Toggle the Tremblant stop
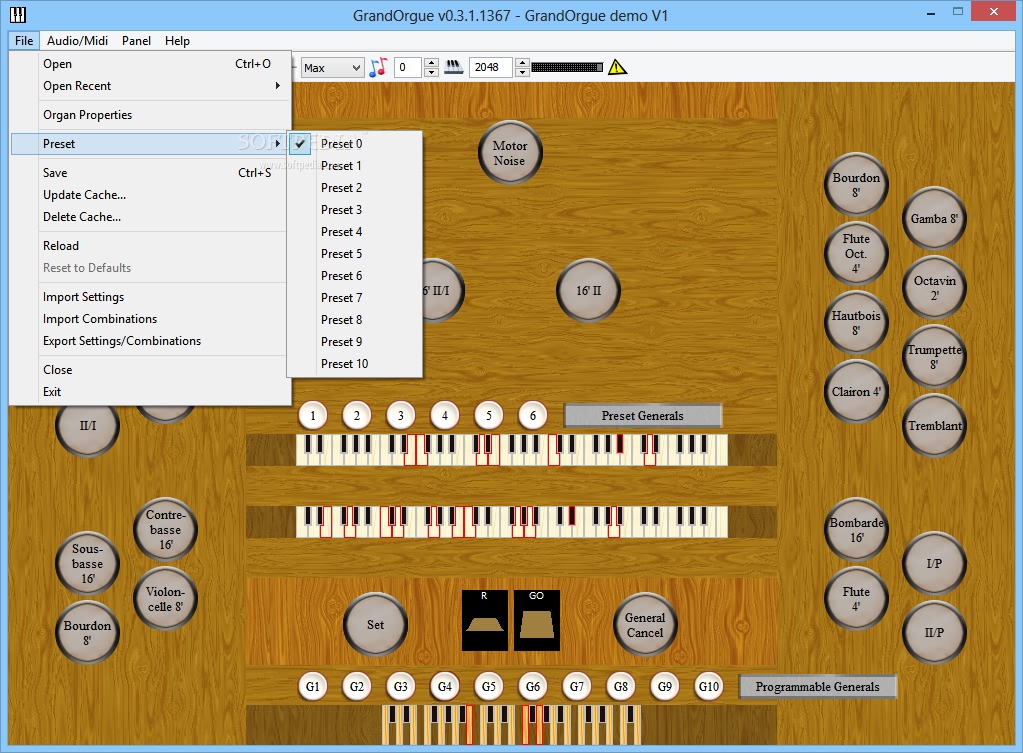 [934, 426]
